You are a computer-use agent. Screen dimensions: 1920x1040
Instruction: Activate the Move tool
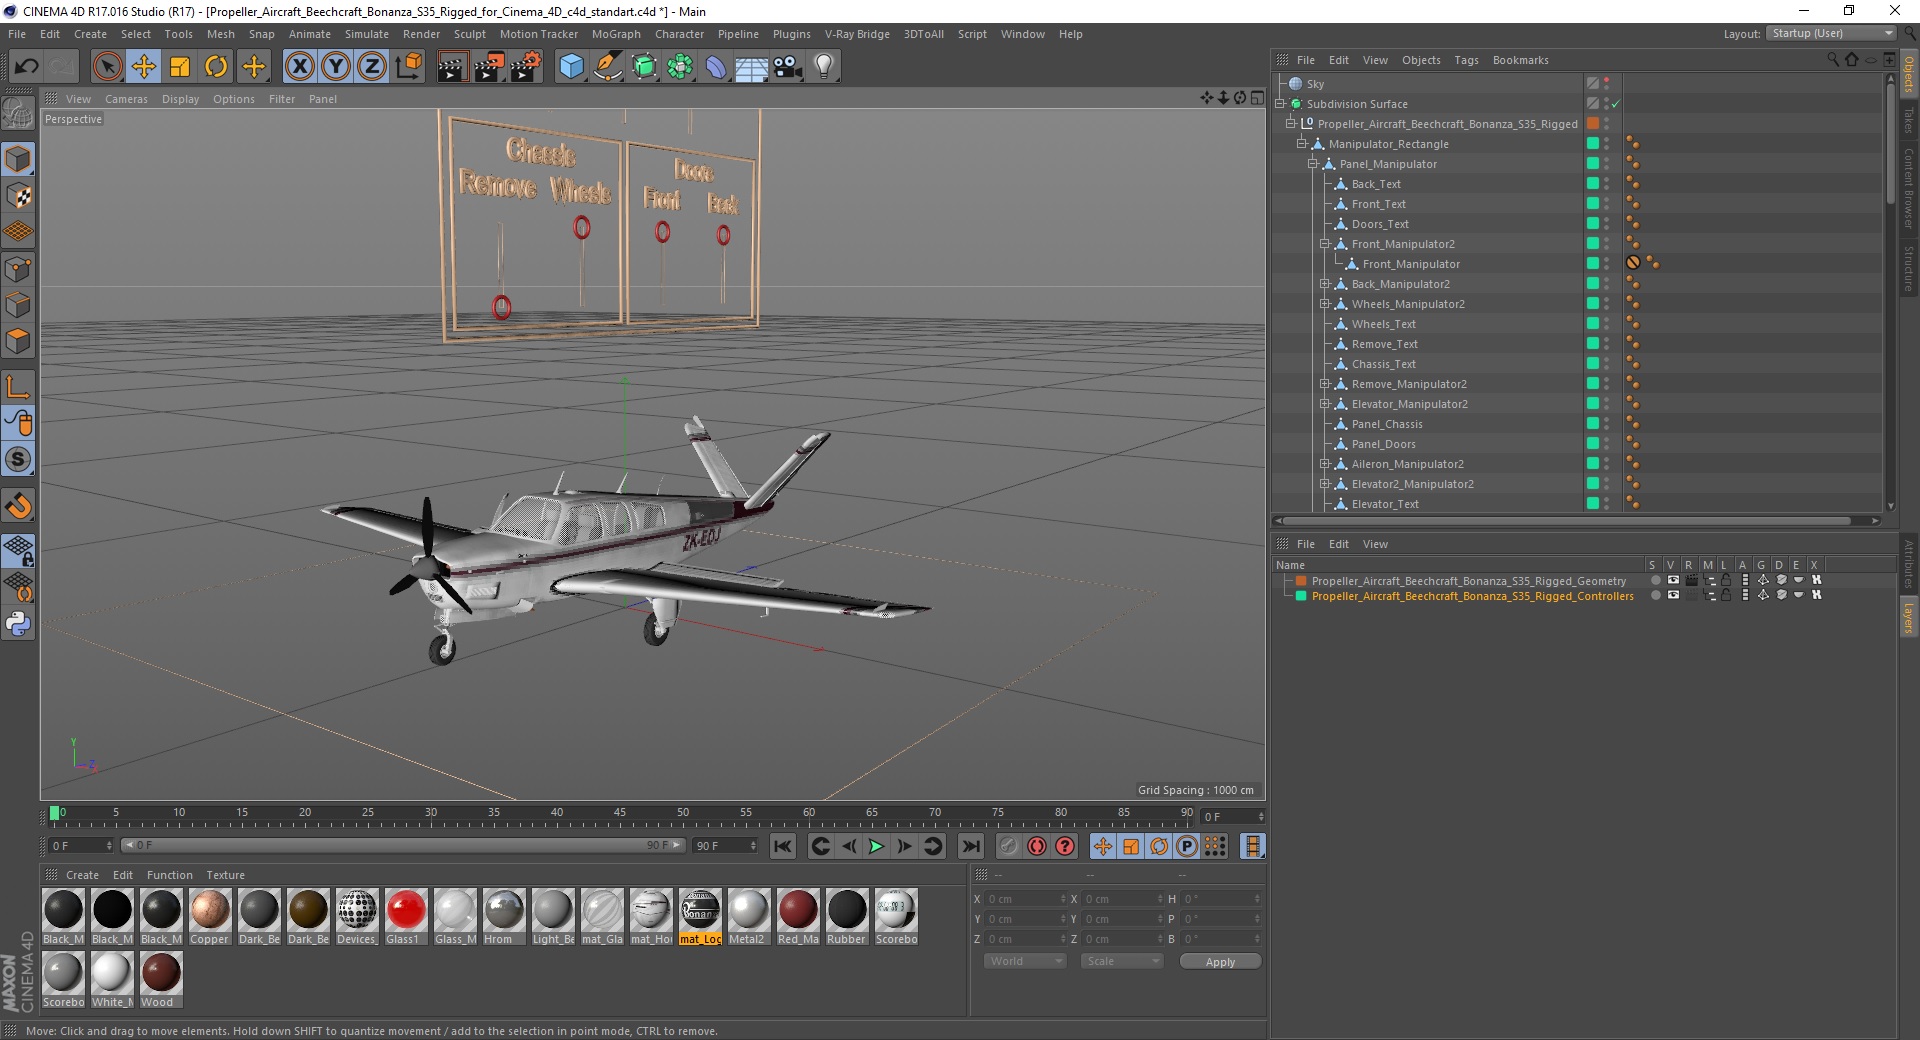(x=144, y=67)
